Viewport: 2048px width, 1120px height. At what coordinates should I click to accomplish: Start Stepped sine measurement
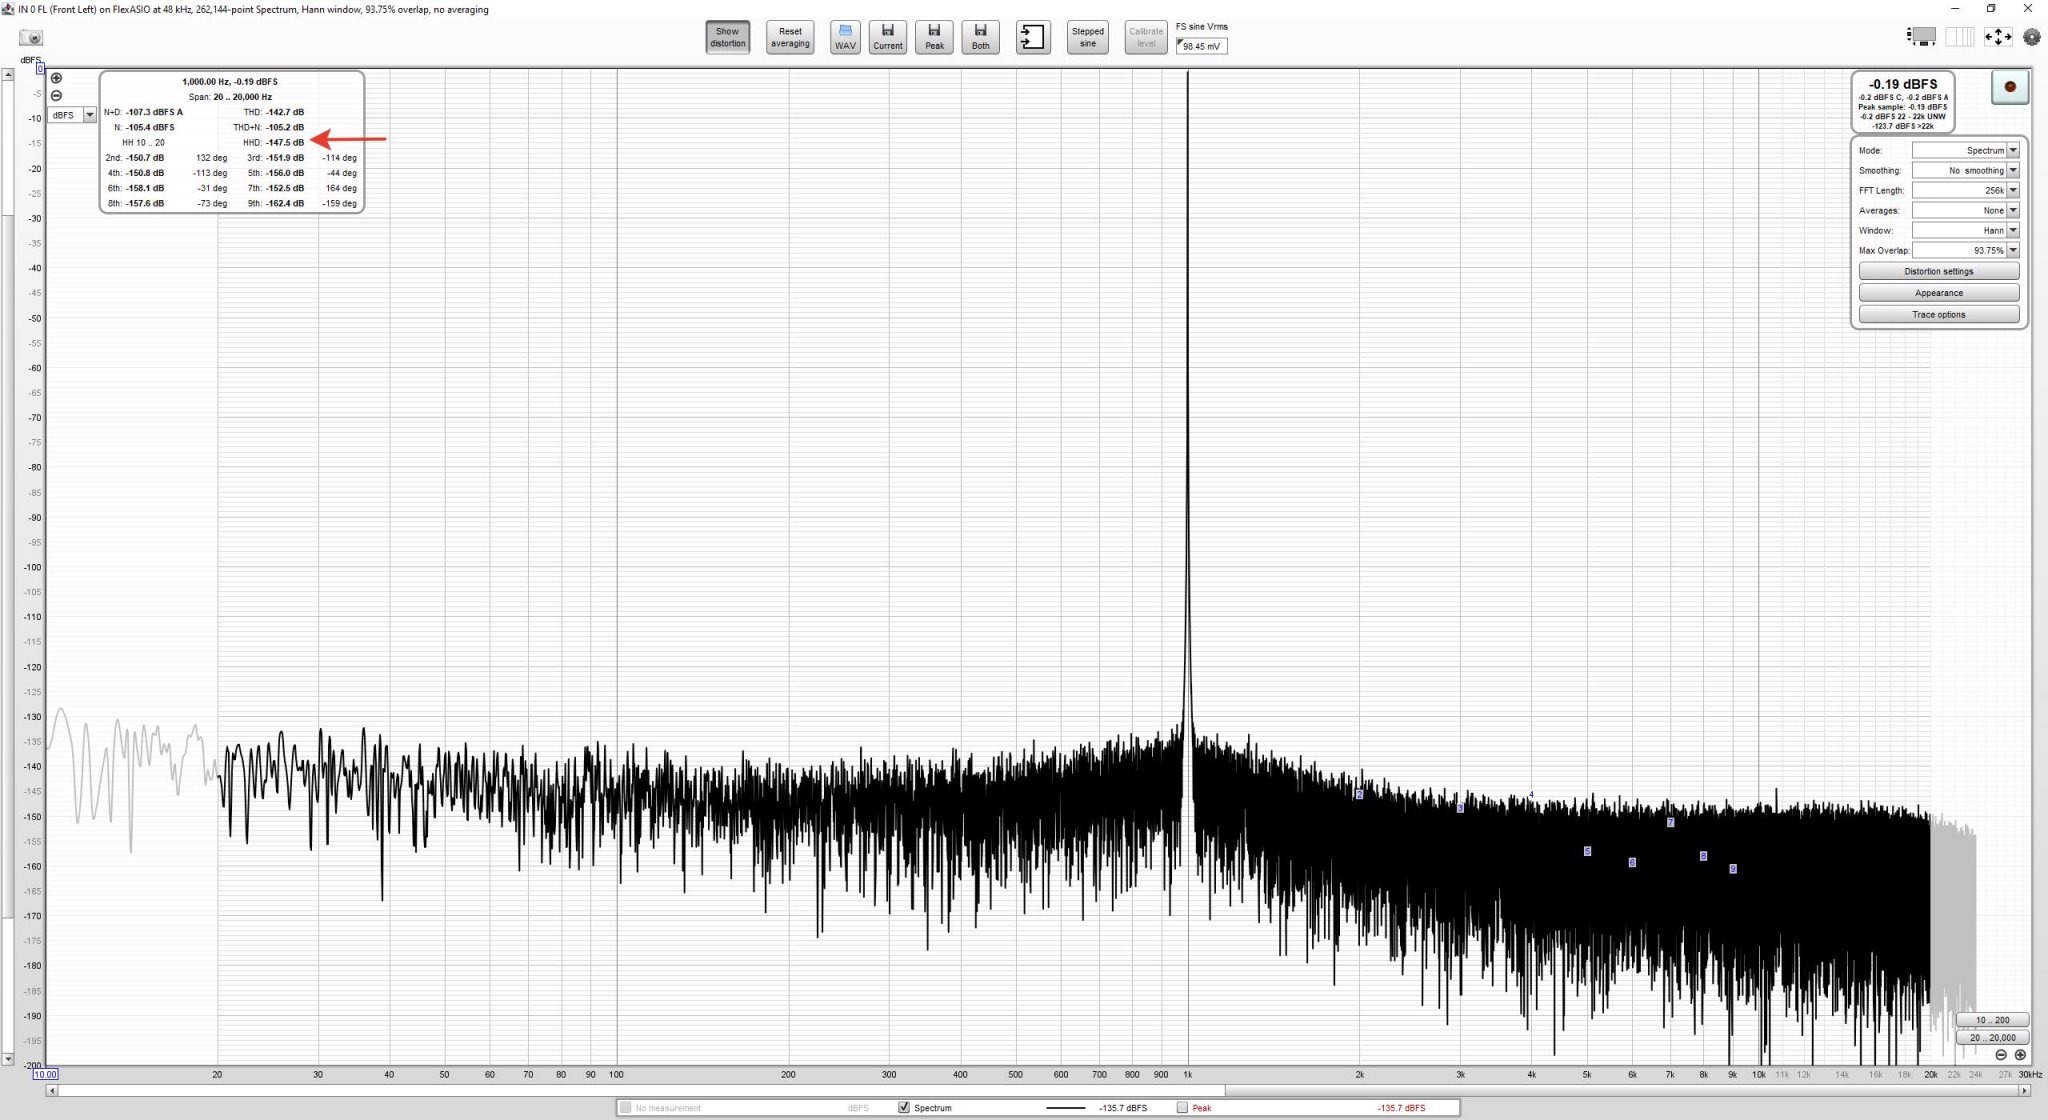(x=1087, y=37)
